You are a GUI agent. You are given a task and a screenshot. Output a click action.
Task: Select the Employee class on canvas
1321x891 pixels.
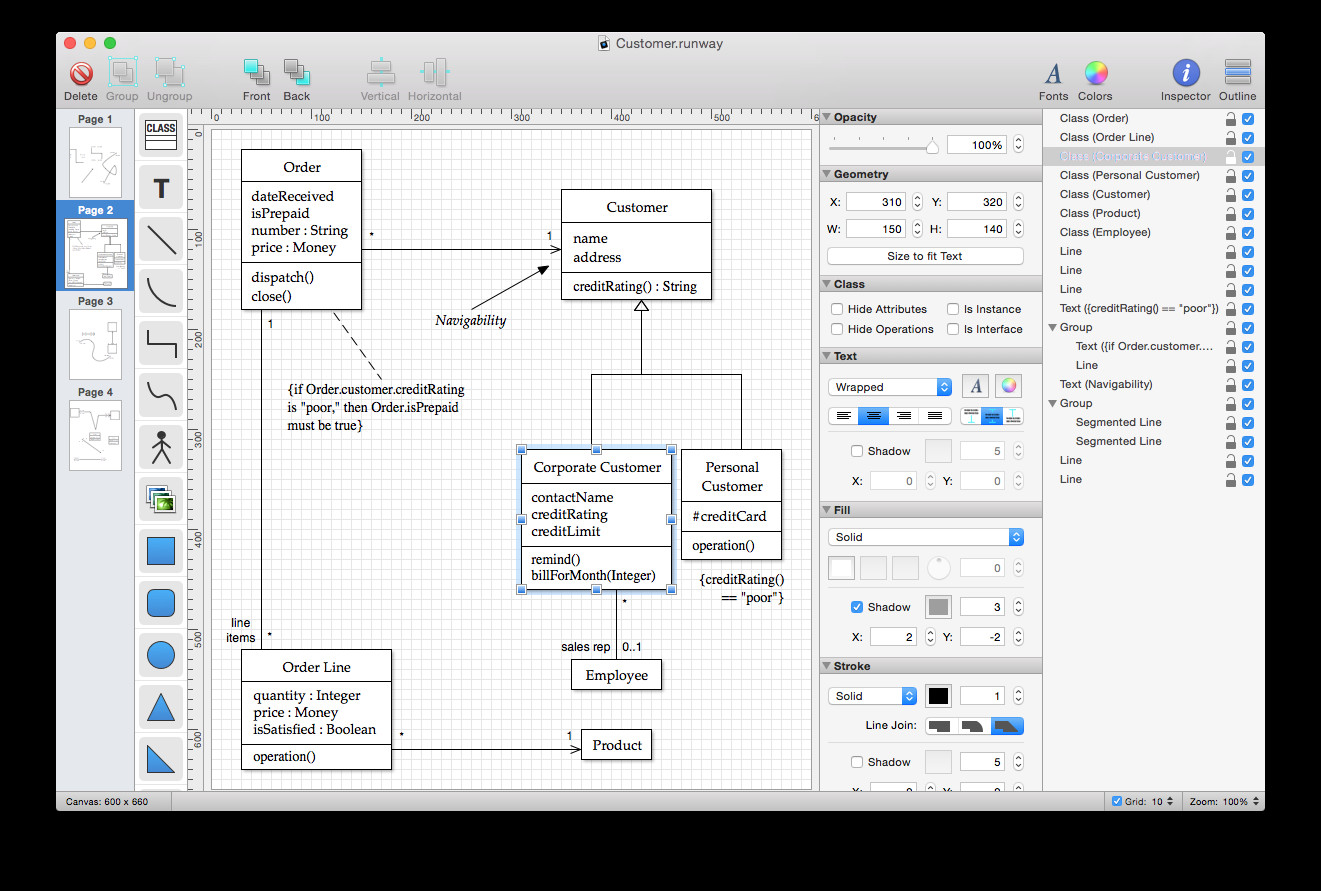tap(616, 675)
